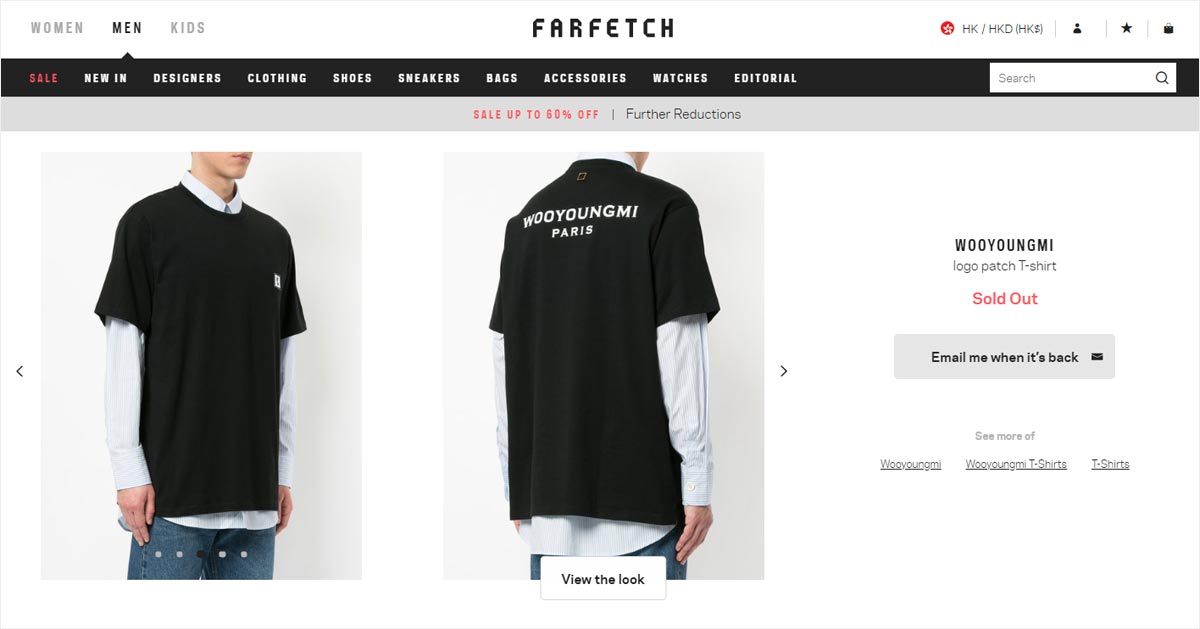Open the Wooyoungmi T-Shirts link
The width and height of the screenshot is (1200, 629).
pos(1016,464)
